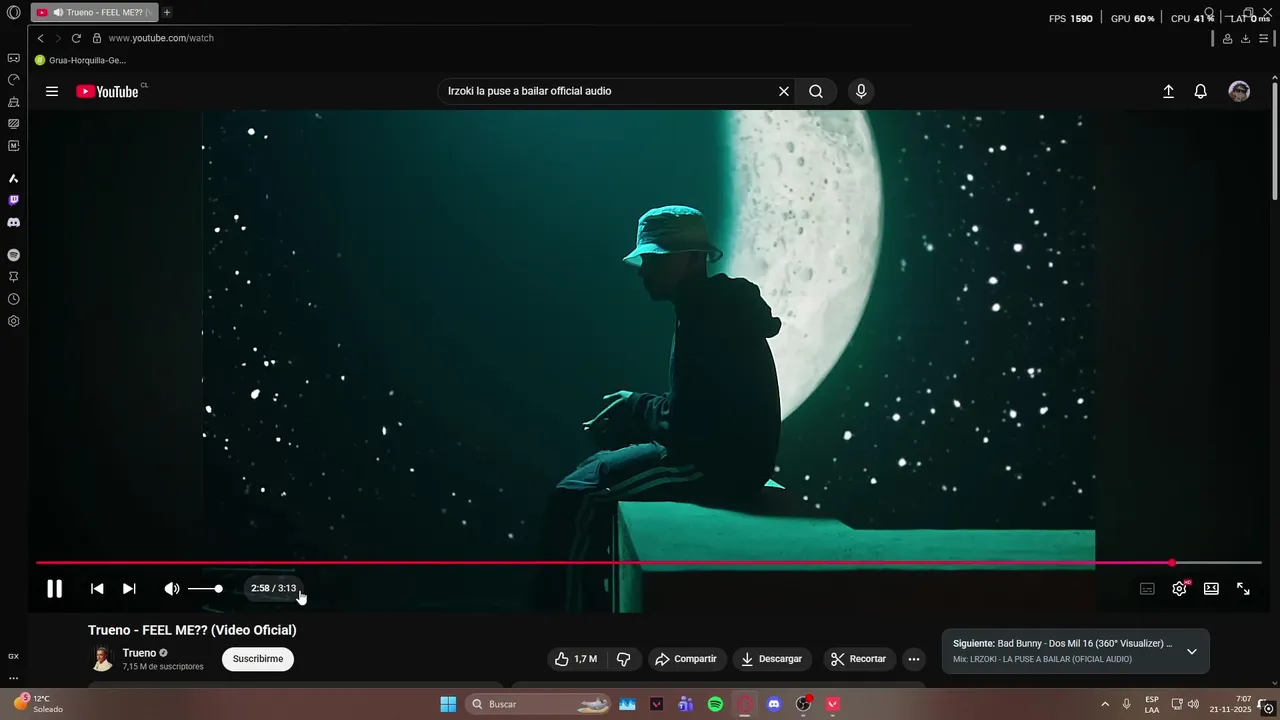Toggle fullscreen exit arrows on the player
The width and height of the screenshot is (1280, 720).
point(1243,589)
